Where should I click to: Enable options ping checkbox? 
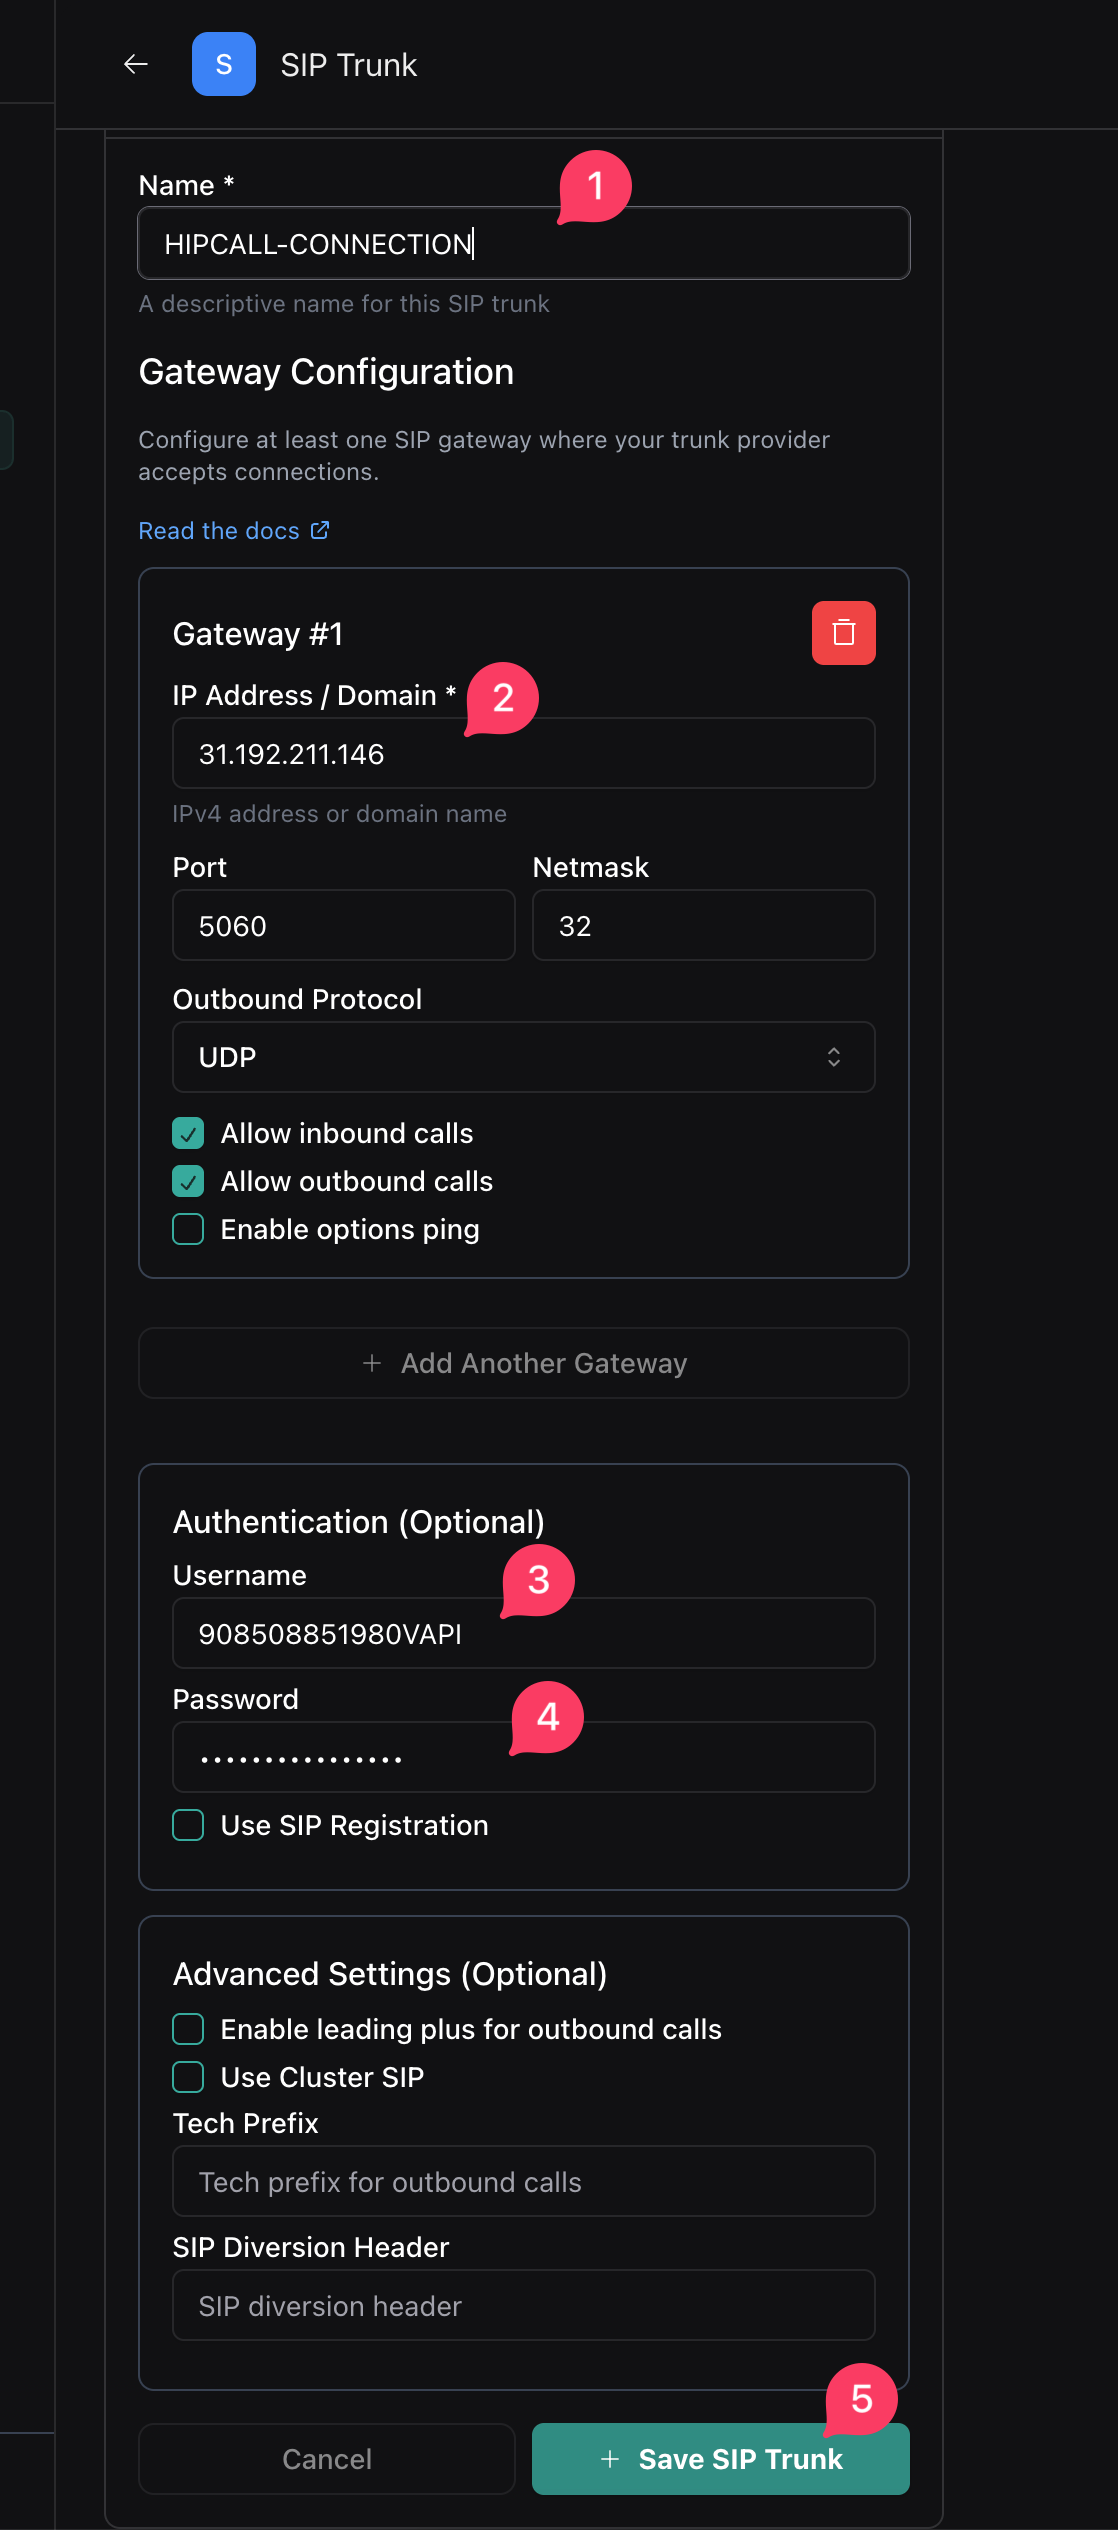point(188,1229)
